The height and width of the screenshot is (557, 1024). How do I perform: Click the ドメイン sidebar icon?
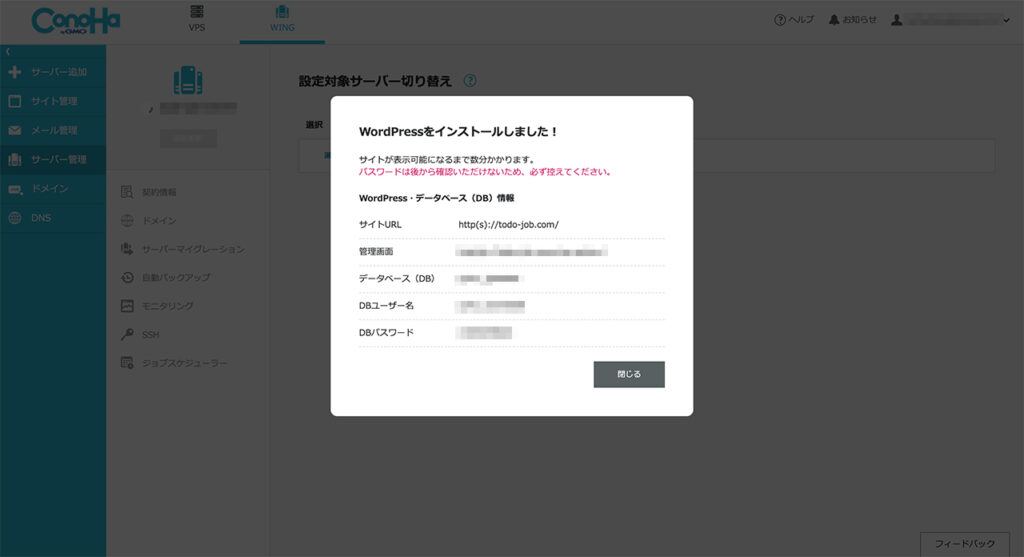click(x=14, y=189)
